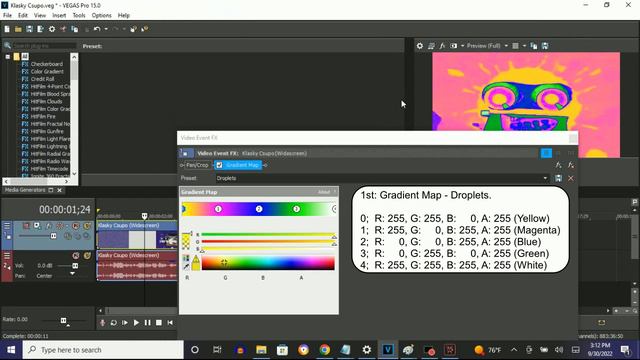
Task: Select gradient stop 2 on the color bar
Action: [259, 209]
